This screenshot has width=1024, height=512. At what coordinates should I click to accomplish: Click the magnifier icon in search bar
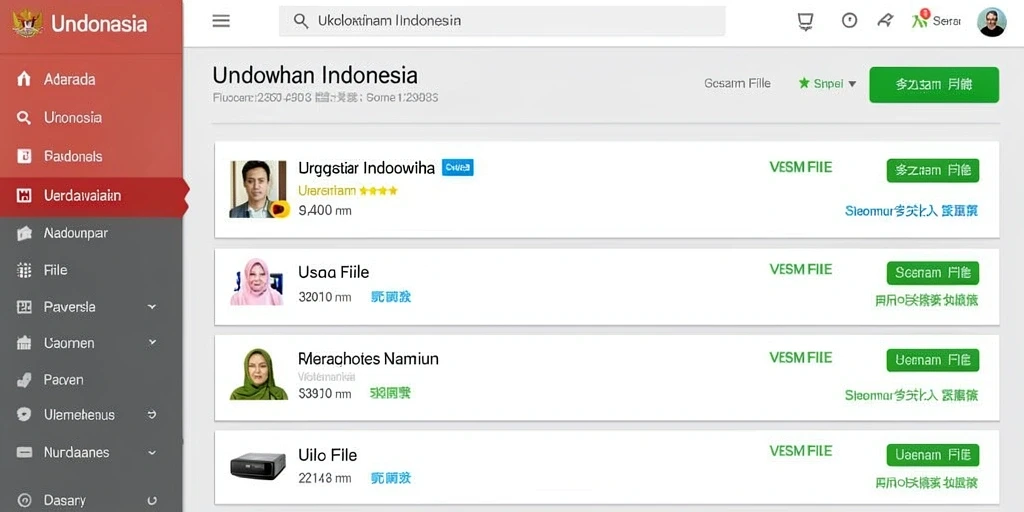point(300,21)
